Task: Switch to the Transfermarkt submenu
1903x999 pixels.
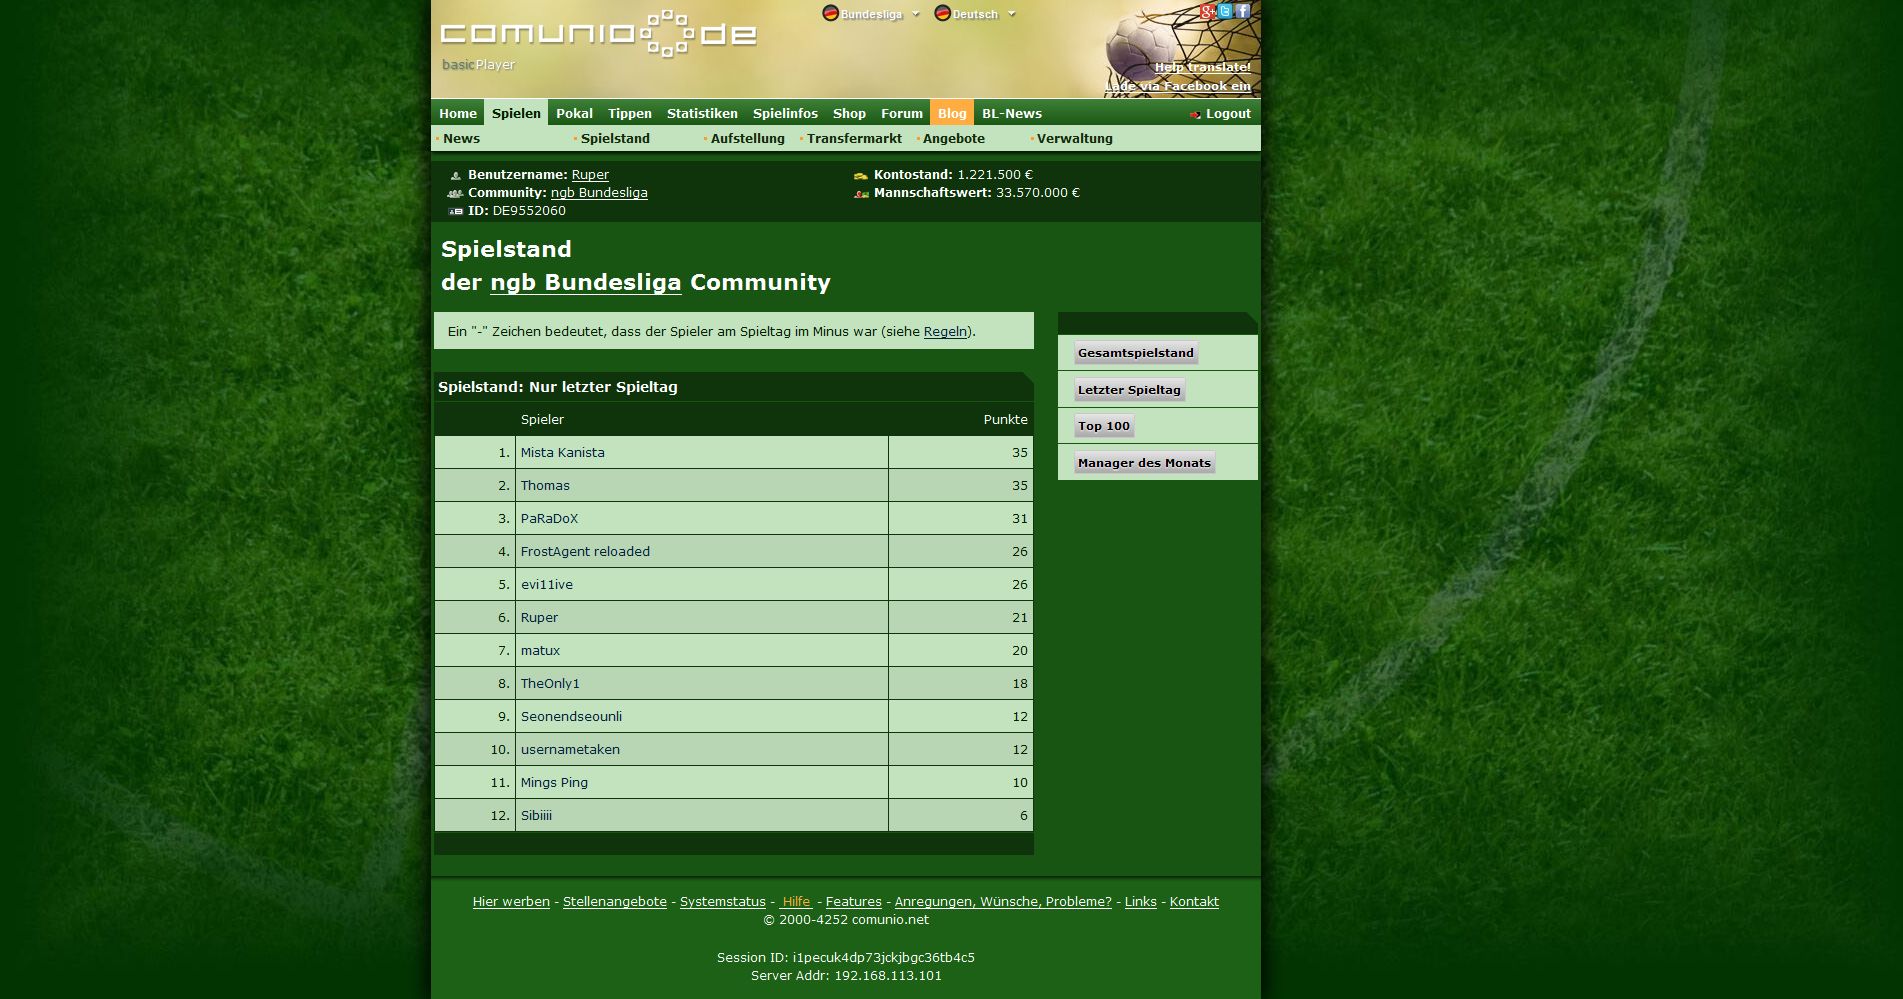Action: [x=854, y=139]
